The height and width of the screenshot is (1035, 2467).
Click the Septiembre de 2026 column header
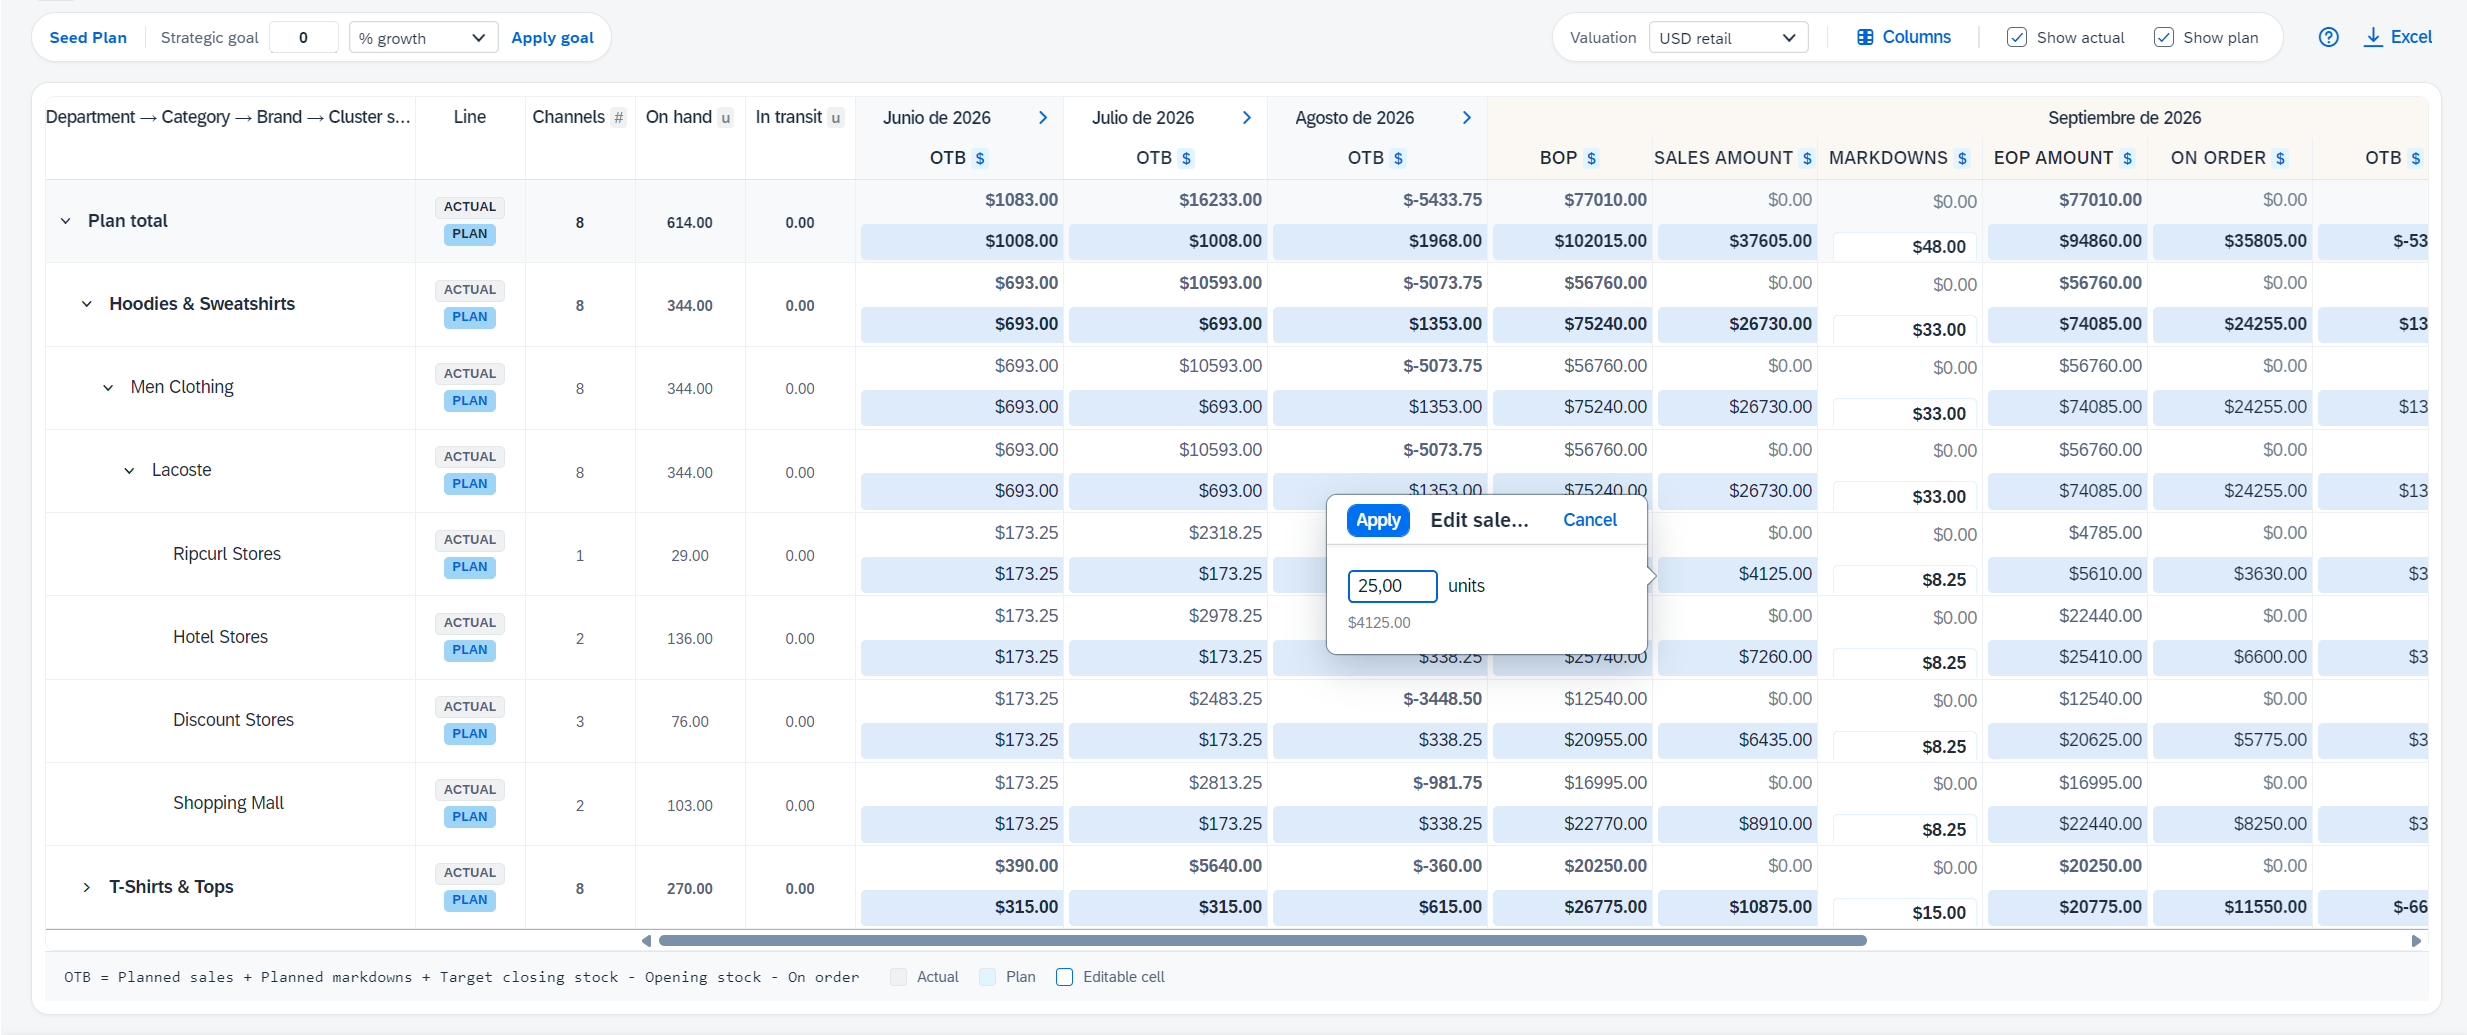2124,118
